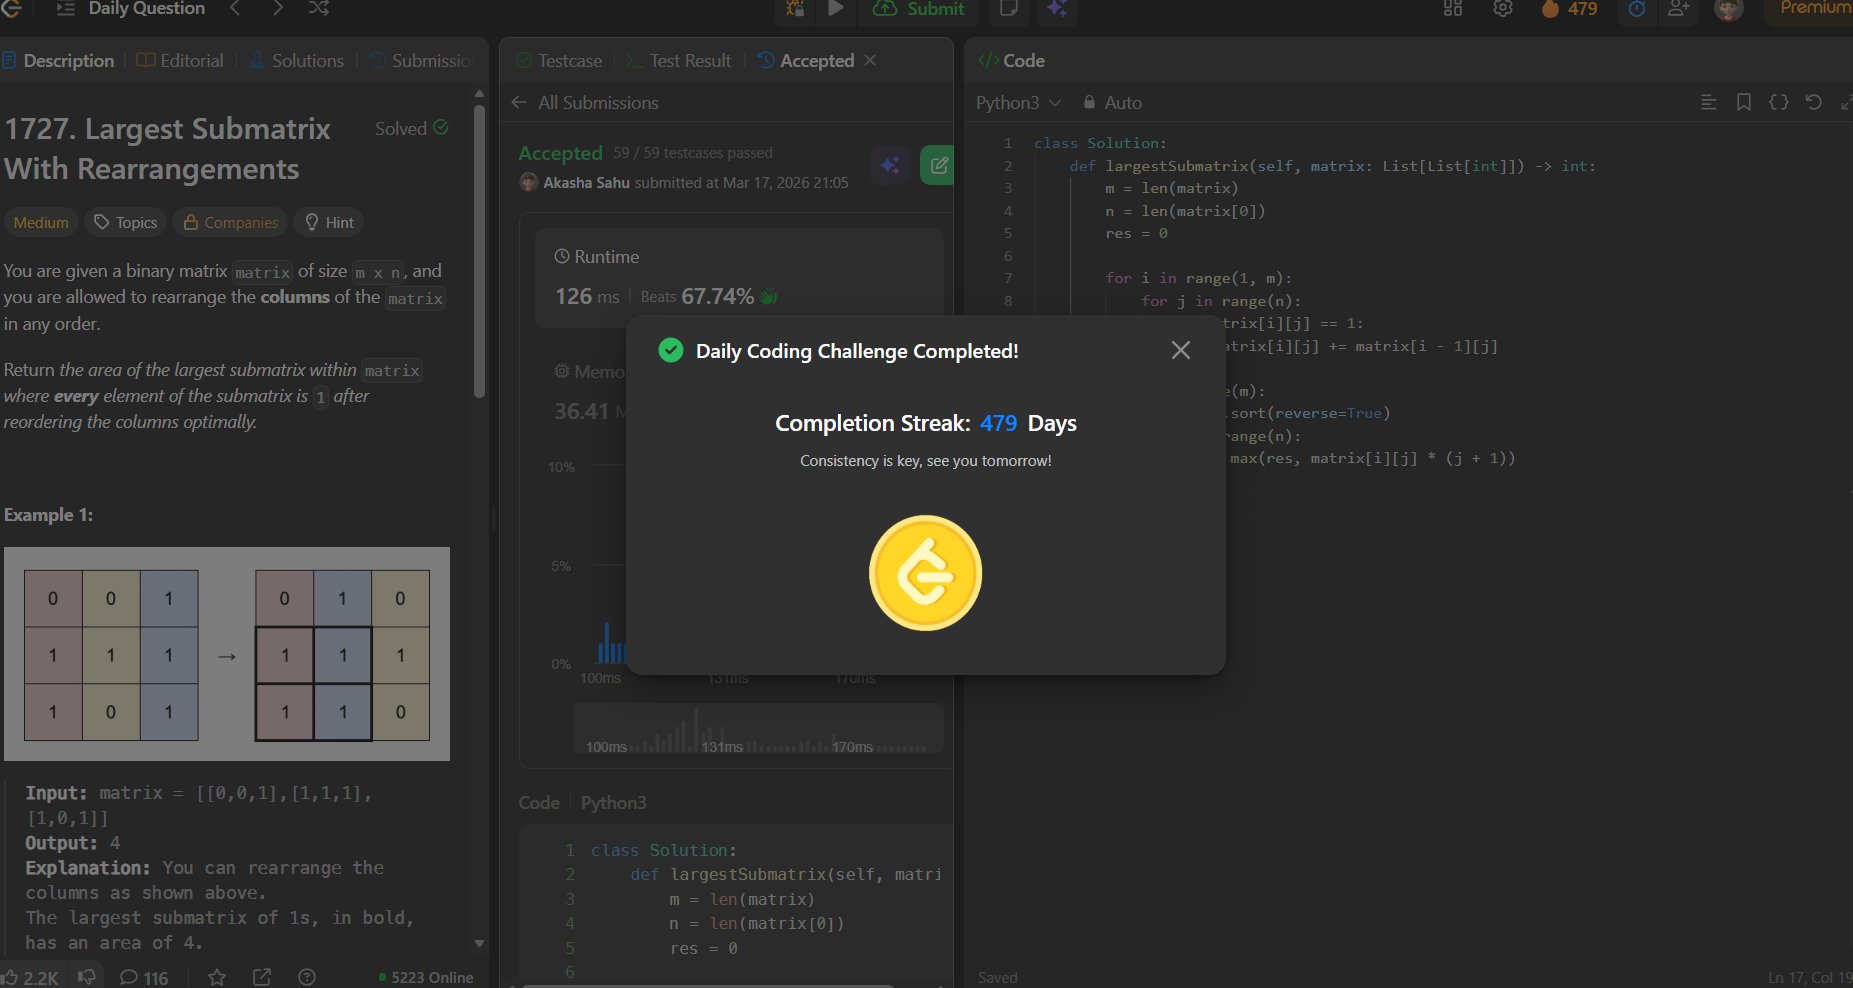Run code with the play icon
The height and width of the screenshot is (988, 1853).
(836, 9)
